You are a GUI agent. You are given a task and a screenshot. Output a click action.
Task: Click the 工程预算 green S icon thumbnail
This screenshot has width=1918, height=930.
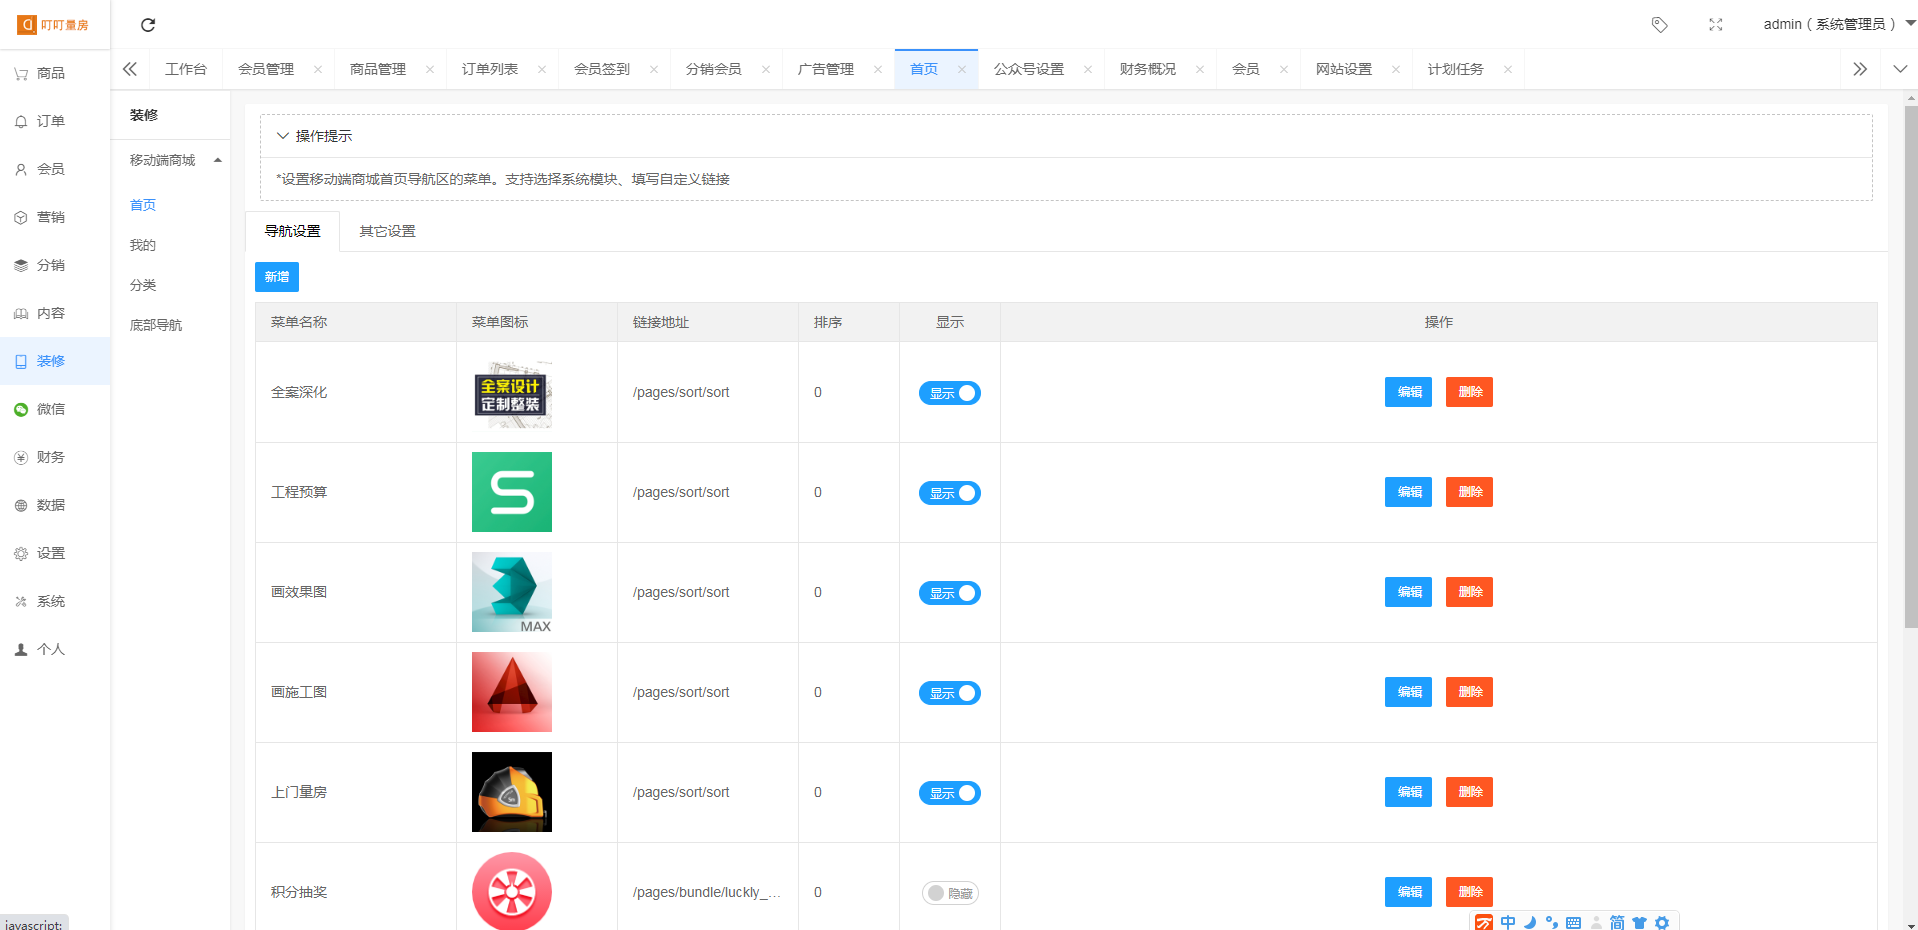tap(512, 492)
